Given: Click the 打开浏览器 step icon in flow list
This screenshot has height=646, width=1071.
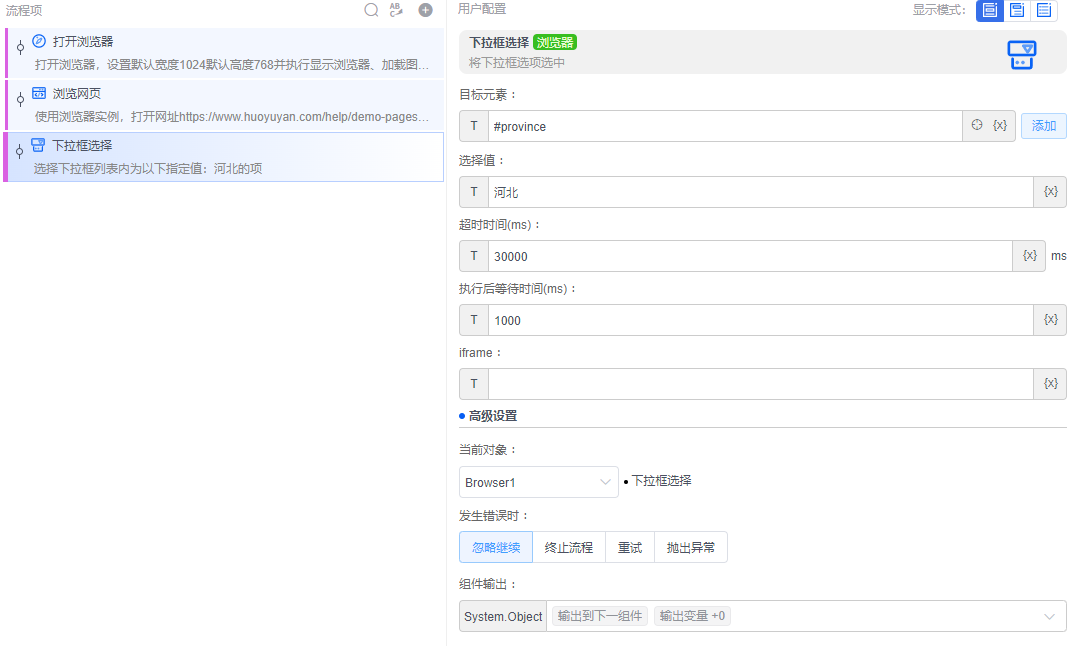Looking at the screenshot, I should tap(38, 40).
